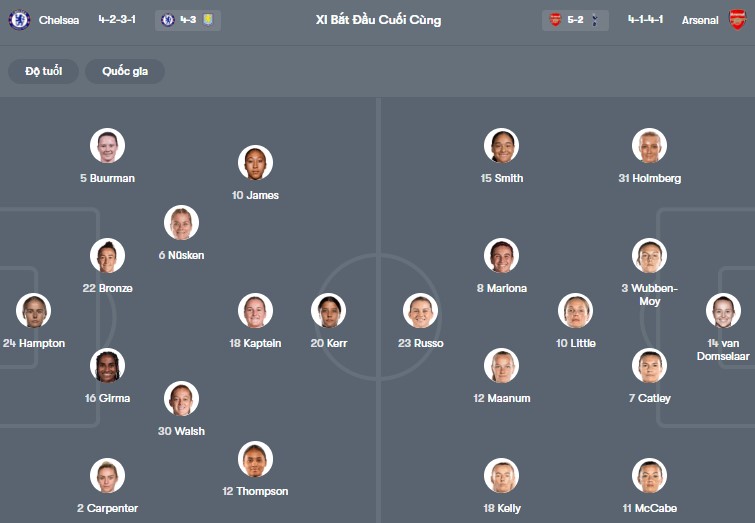
Task: Select Hampton's goalkeeper avatar
Action: click(33, 311)
